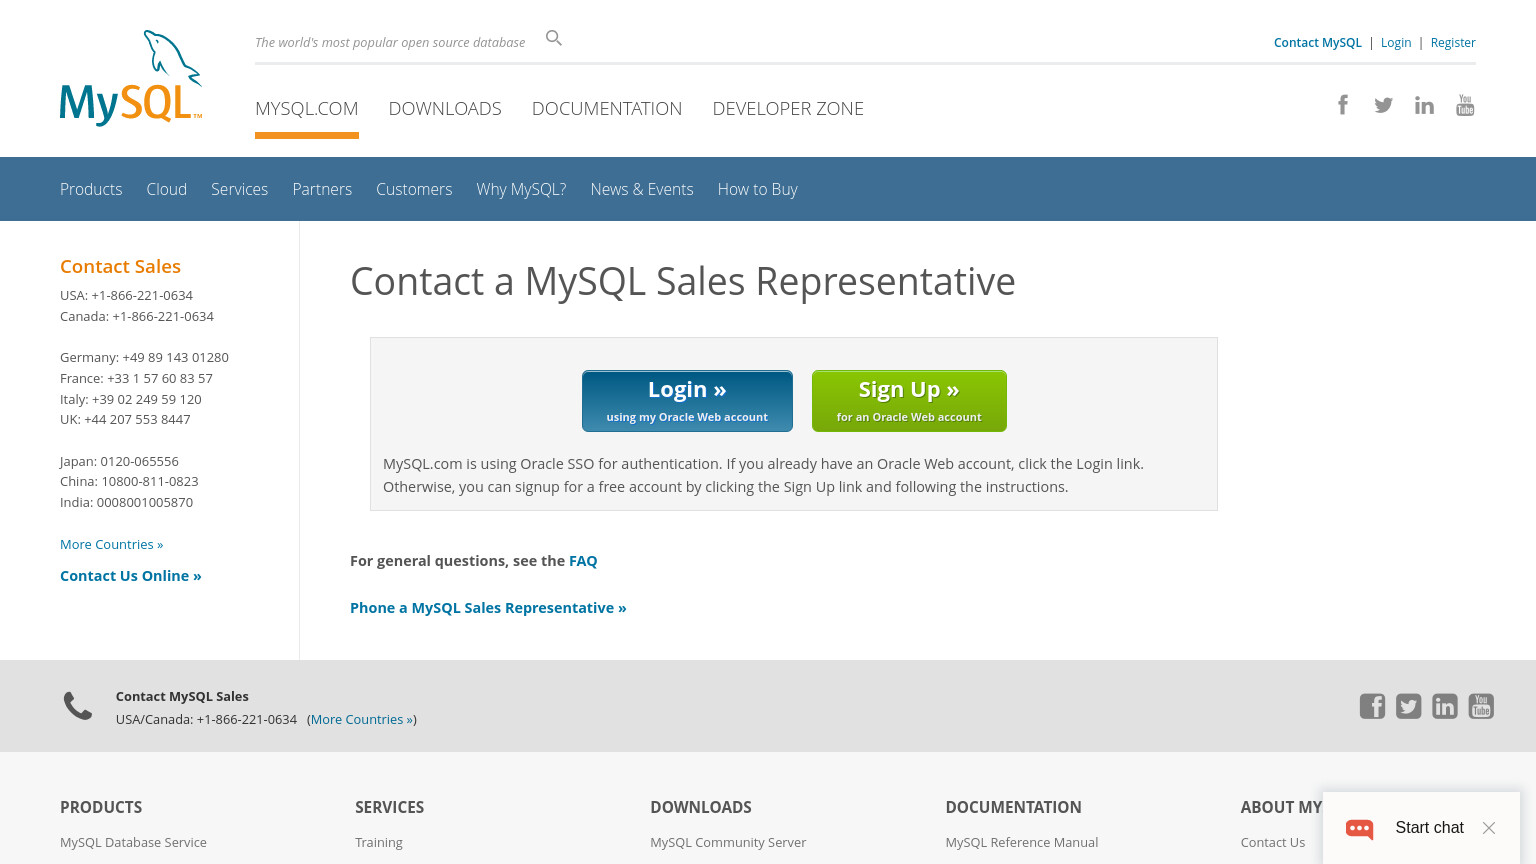Screen dimensions: 1536x864
Task: Open footer bar More Countries link
Action: coord(361,719)
